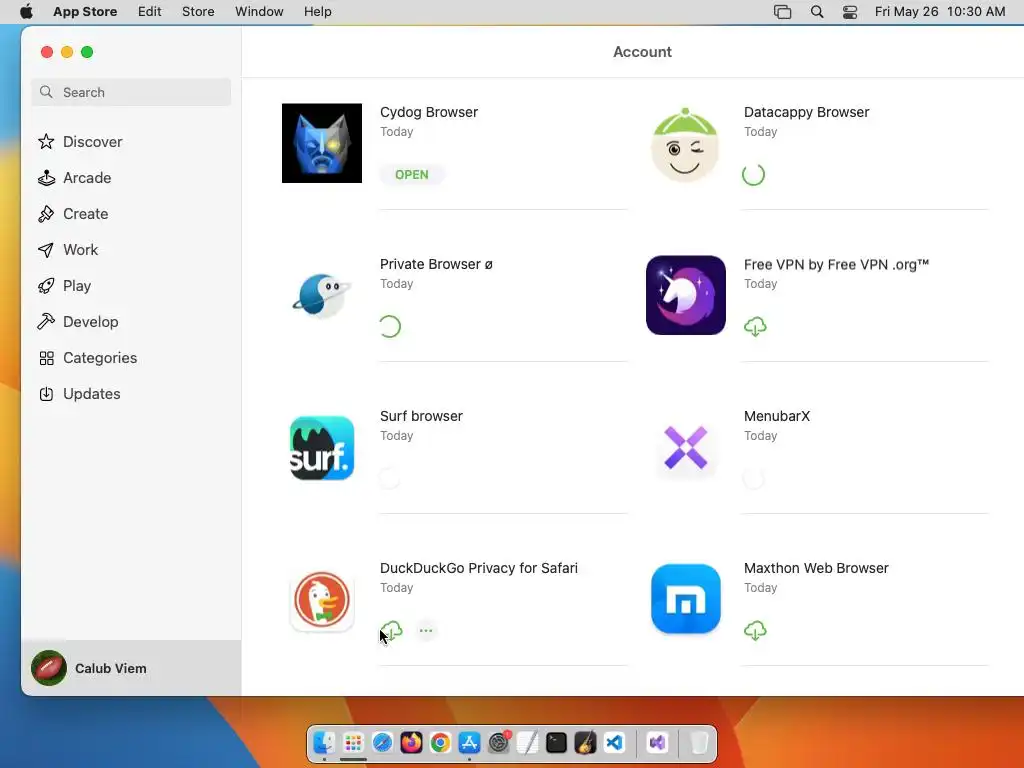Screen dimensions: 1024x768
Task: Click the Private Browser planet icon
Action: point(322,295)
